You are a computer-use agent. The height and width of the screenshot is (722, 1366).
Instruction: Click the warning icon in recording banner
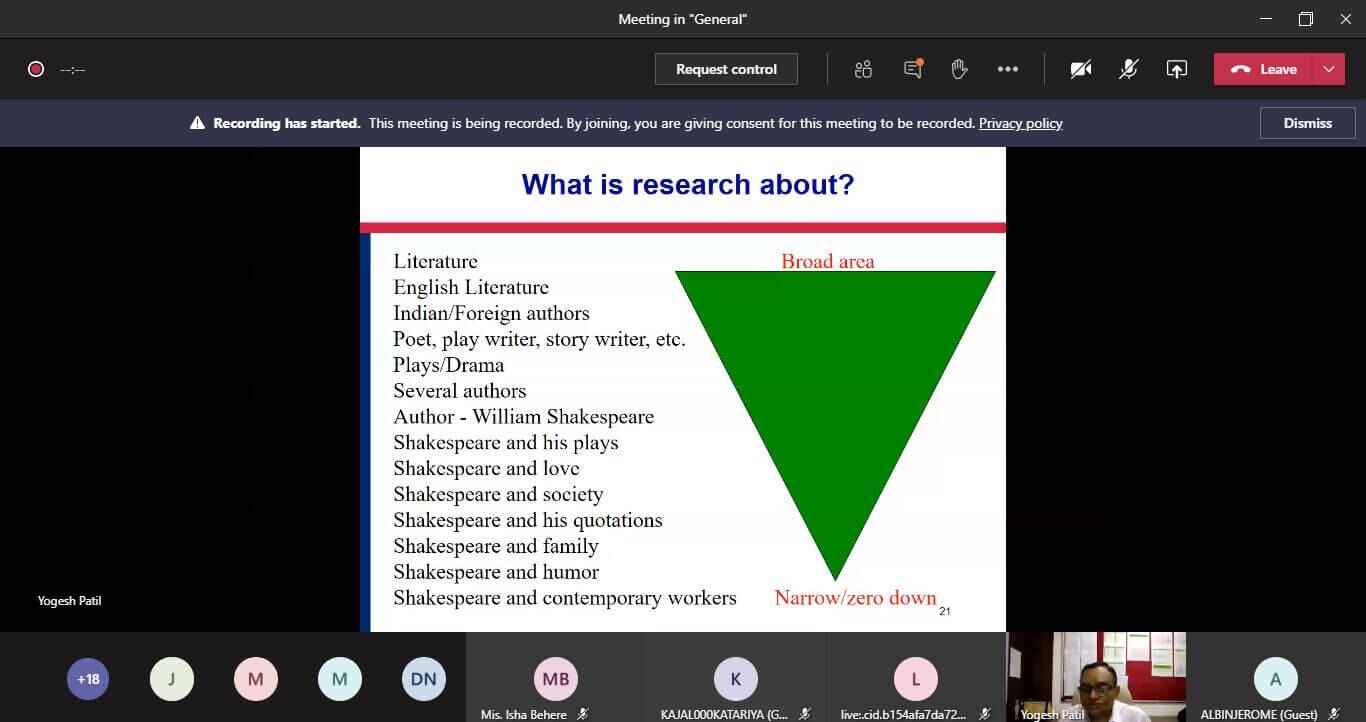[x=197, y=123]
